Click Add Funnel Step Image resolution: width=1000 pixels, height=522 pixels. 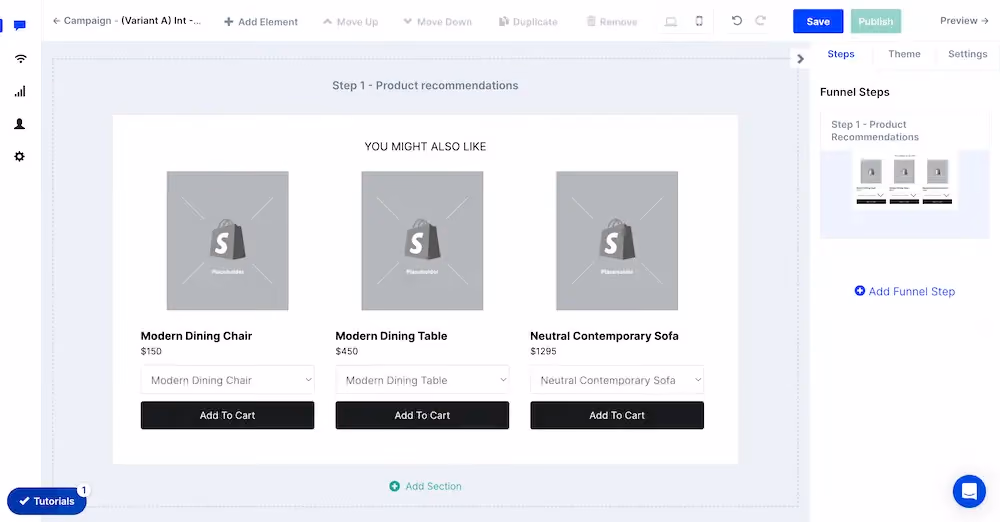click(x=904, y=291)
